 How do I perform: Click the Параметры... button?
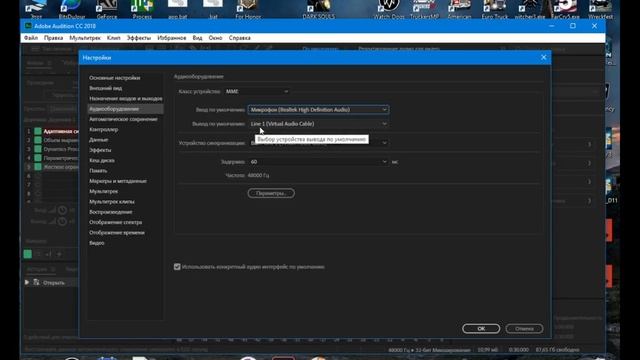(x=271, y=193)
